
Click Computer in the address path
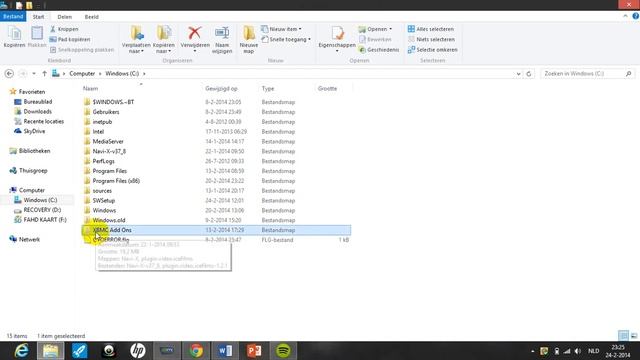[x=82, y=73]
